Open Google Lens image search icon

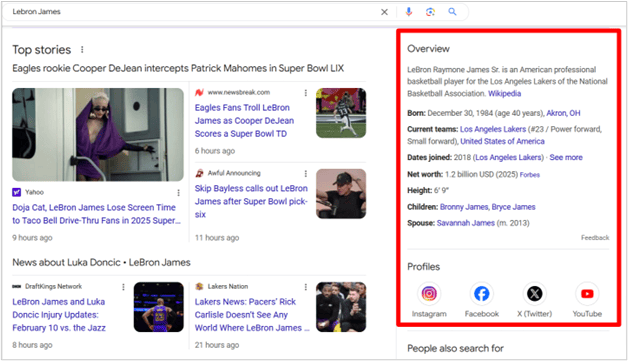[x=430, y=12]
